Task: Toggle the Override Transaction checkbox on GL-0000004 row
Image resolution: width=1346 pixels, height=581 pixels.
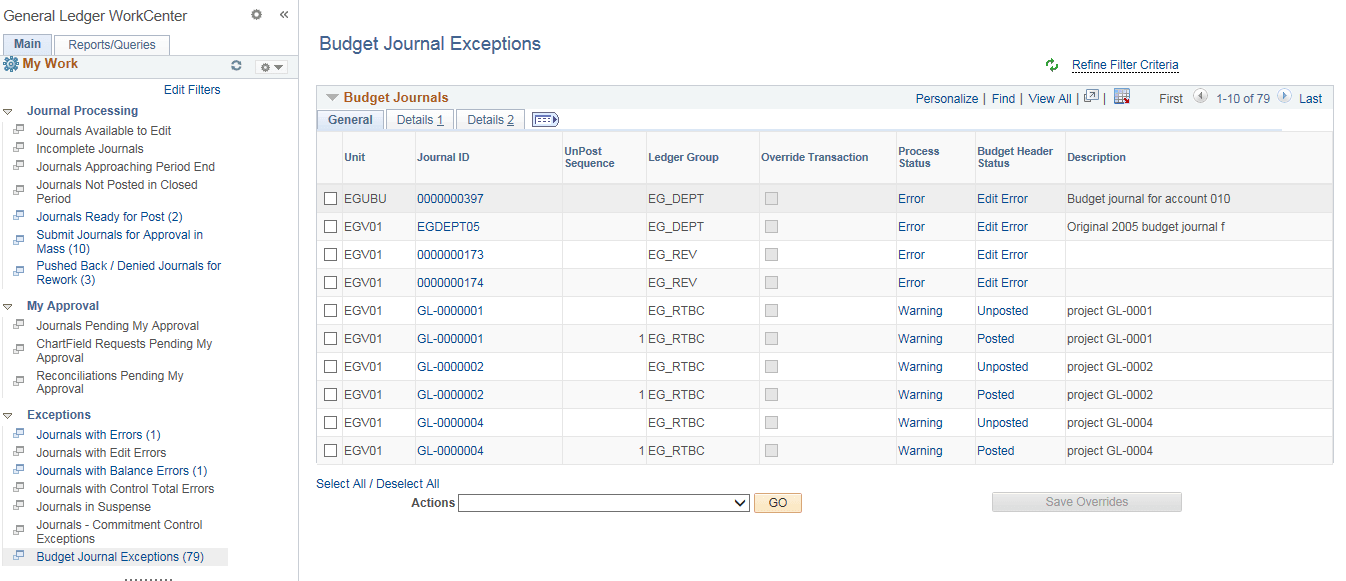Action: [x=770, y=422]
